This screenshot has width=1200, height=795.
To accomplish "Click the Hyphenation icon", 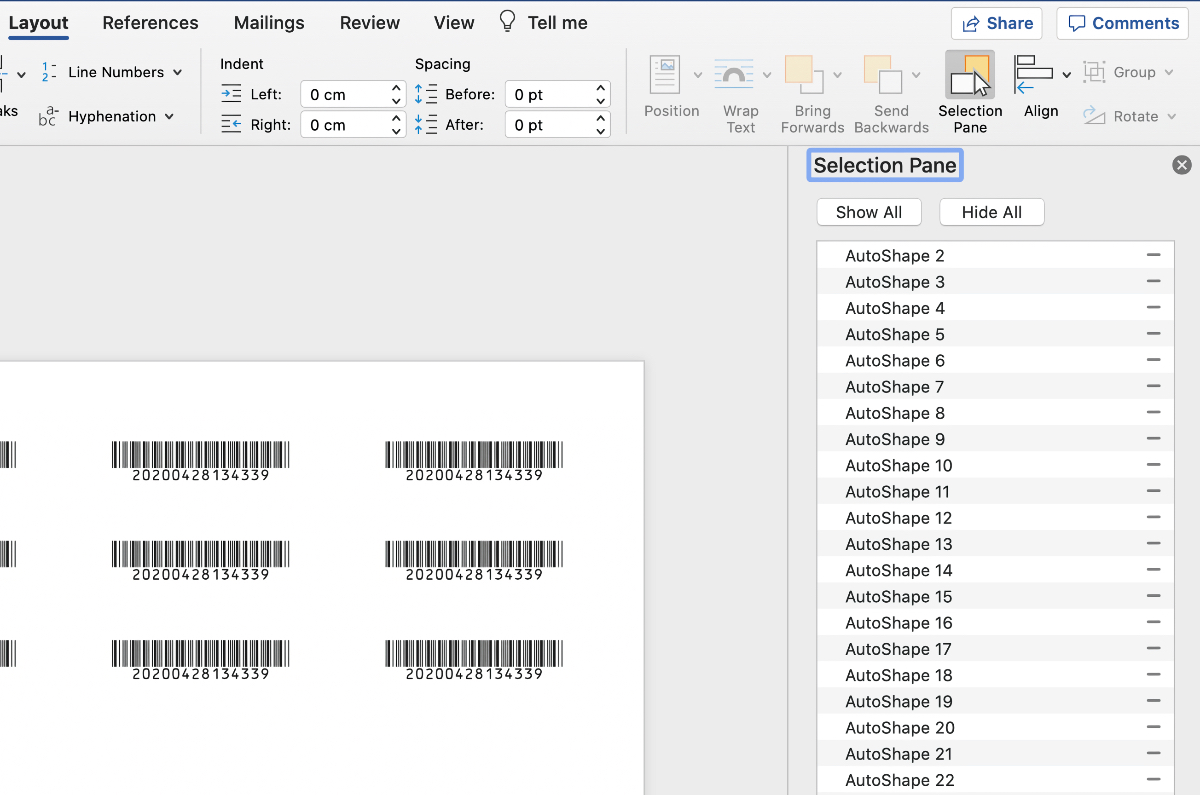I will [48, 116].
